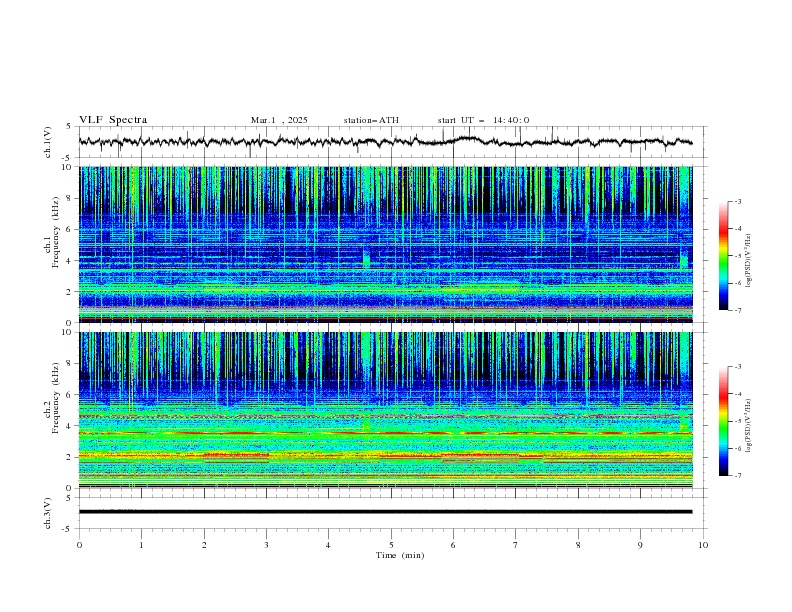Viewport: 792px width, 612px height.
Task: Click the ch.1 spectrogram panel
Action: [x=385, y=244]
